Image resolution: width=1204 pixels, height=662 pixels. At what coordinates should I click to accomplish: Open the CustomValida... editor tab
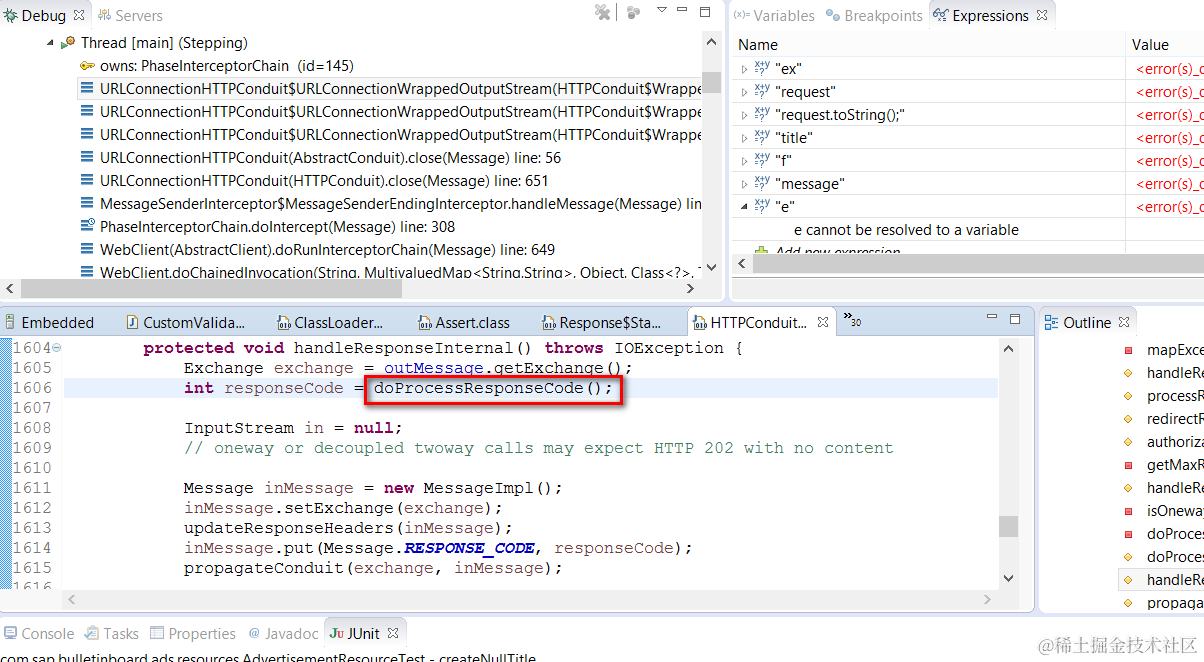(186, 322)
